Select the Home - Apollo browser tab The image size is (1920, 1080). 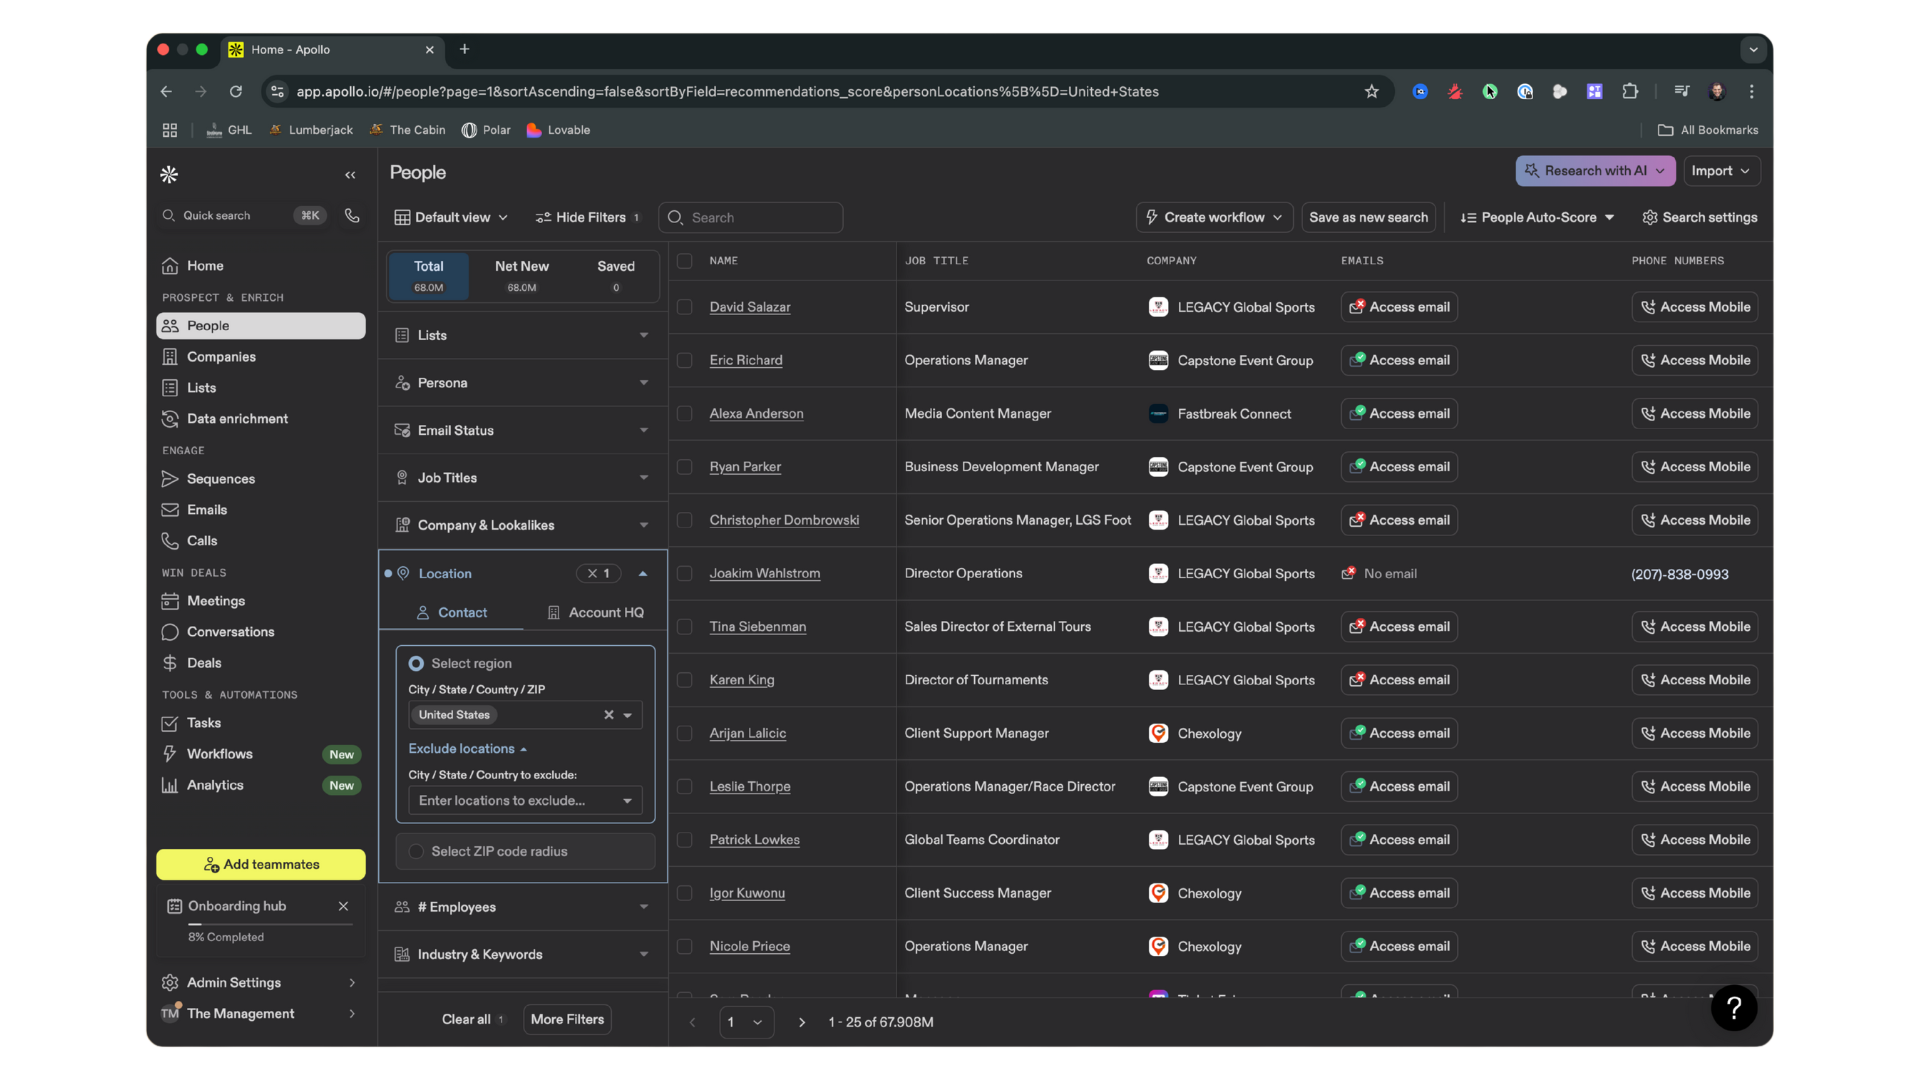click(330, 49)
